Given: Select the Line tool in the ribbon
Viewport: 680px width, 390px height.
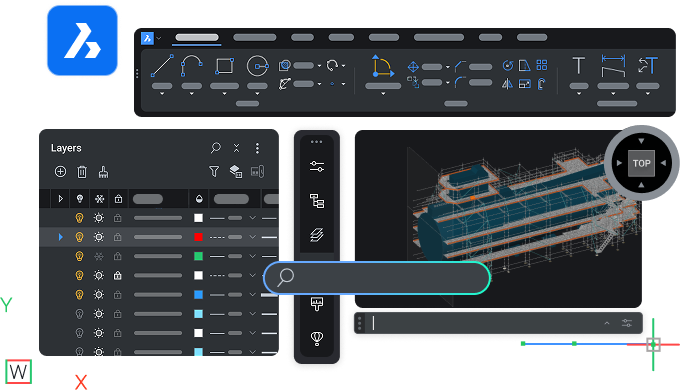Looking at the screenshot, I should [162, 66].
